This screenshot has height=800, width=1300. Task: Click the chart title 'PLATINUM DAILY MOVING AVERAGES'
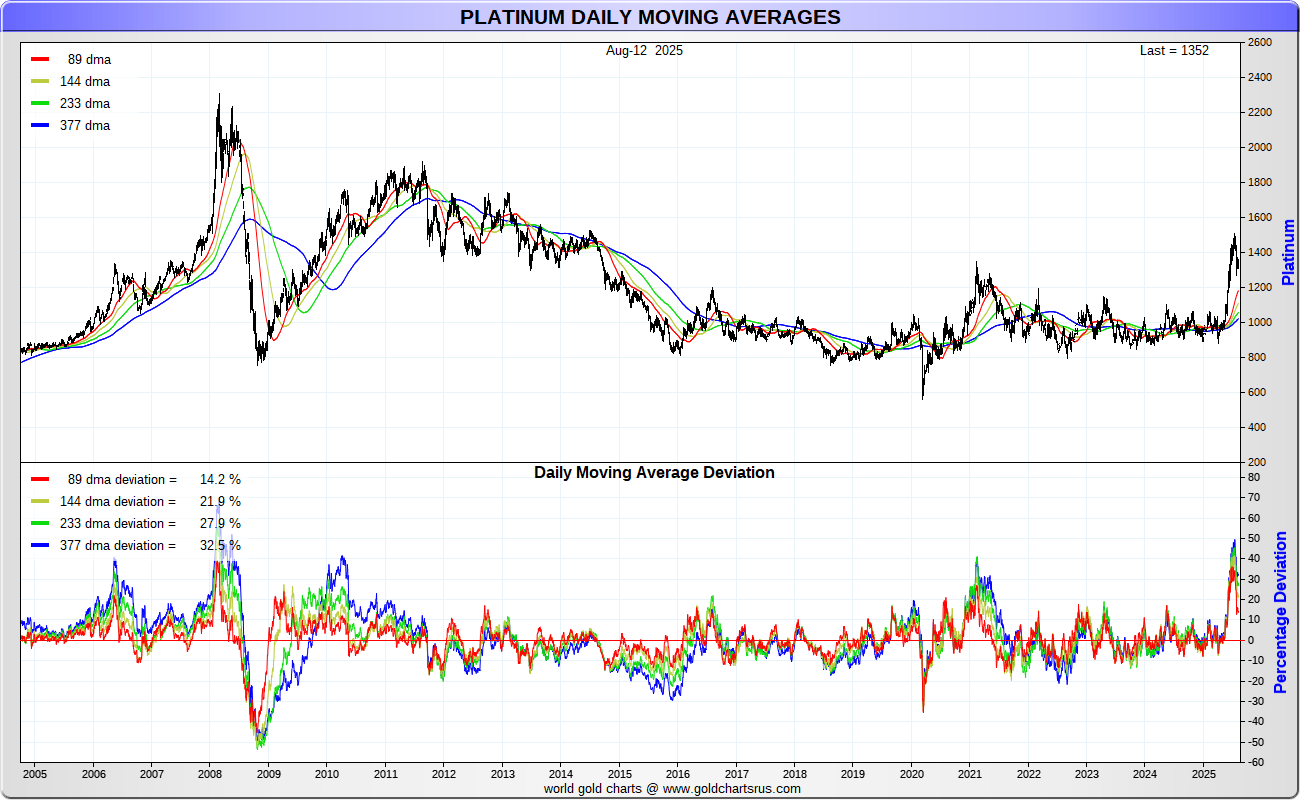pyautogui.click(x=650, y=17)
